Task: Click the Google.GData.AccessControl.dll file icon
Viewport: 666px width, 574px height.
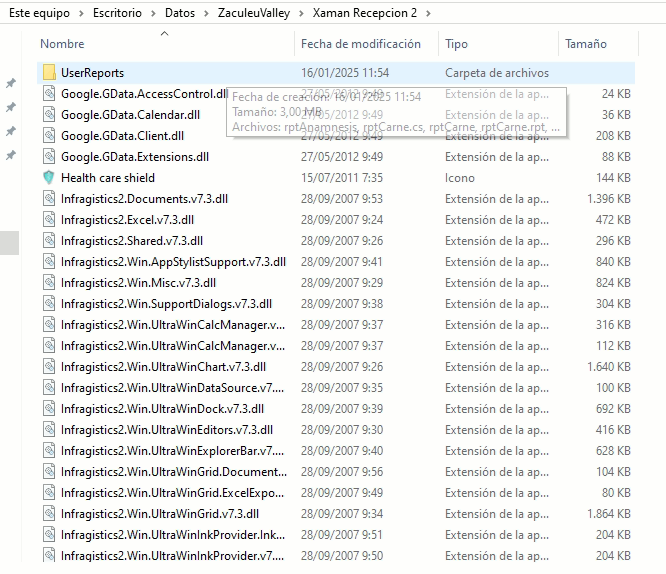Action: point(49,94)
